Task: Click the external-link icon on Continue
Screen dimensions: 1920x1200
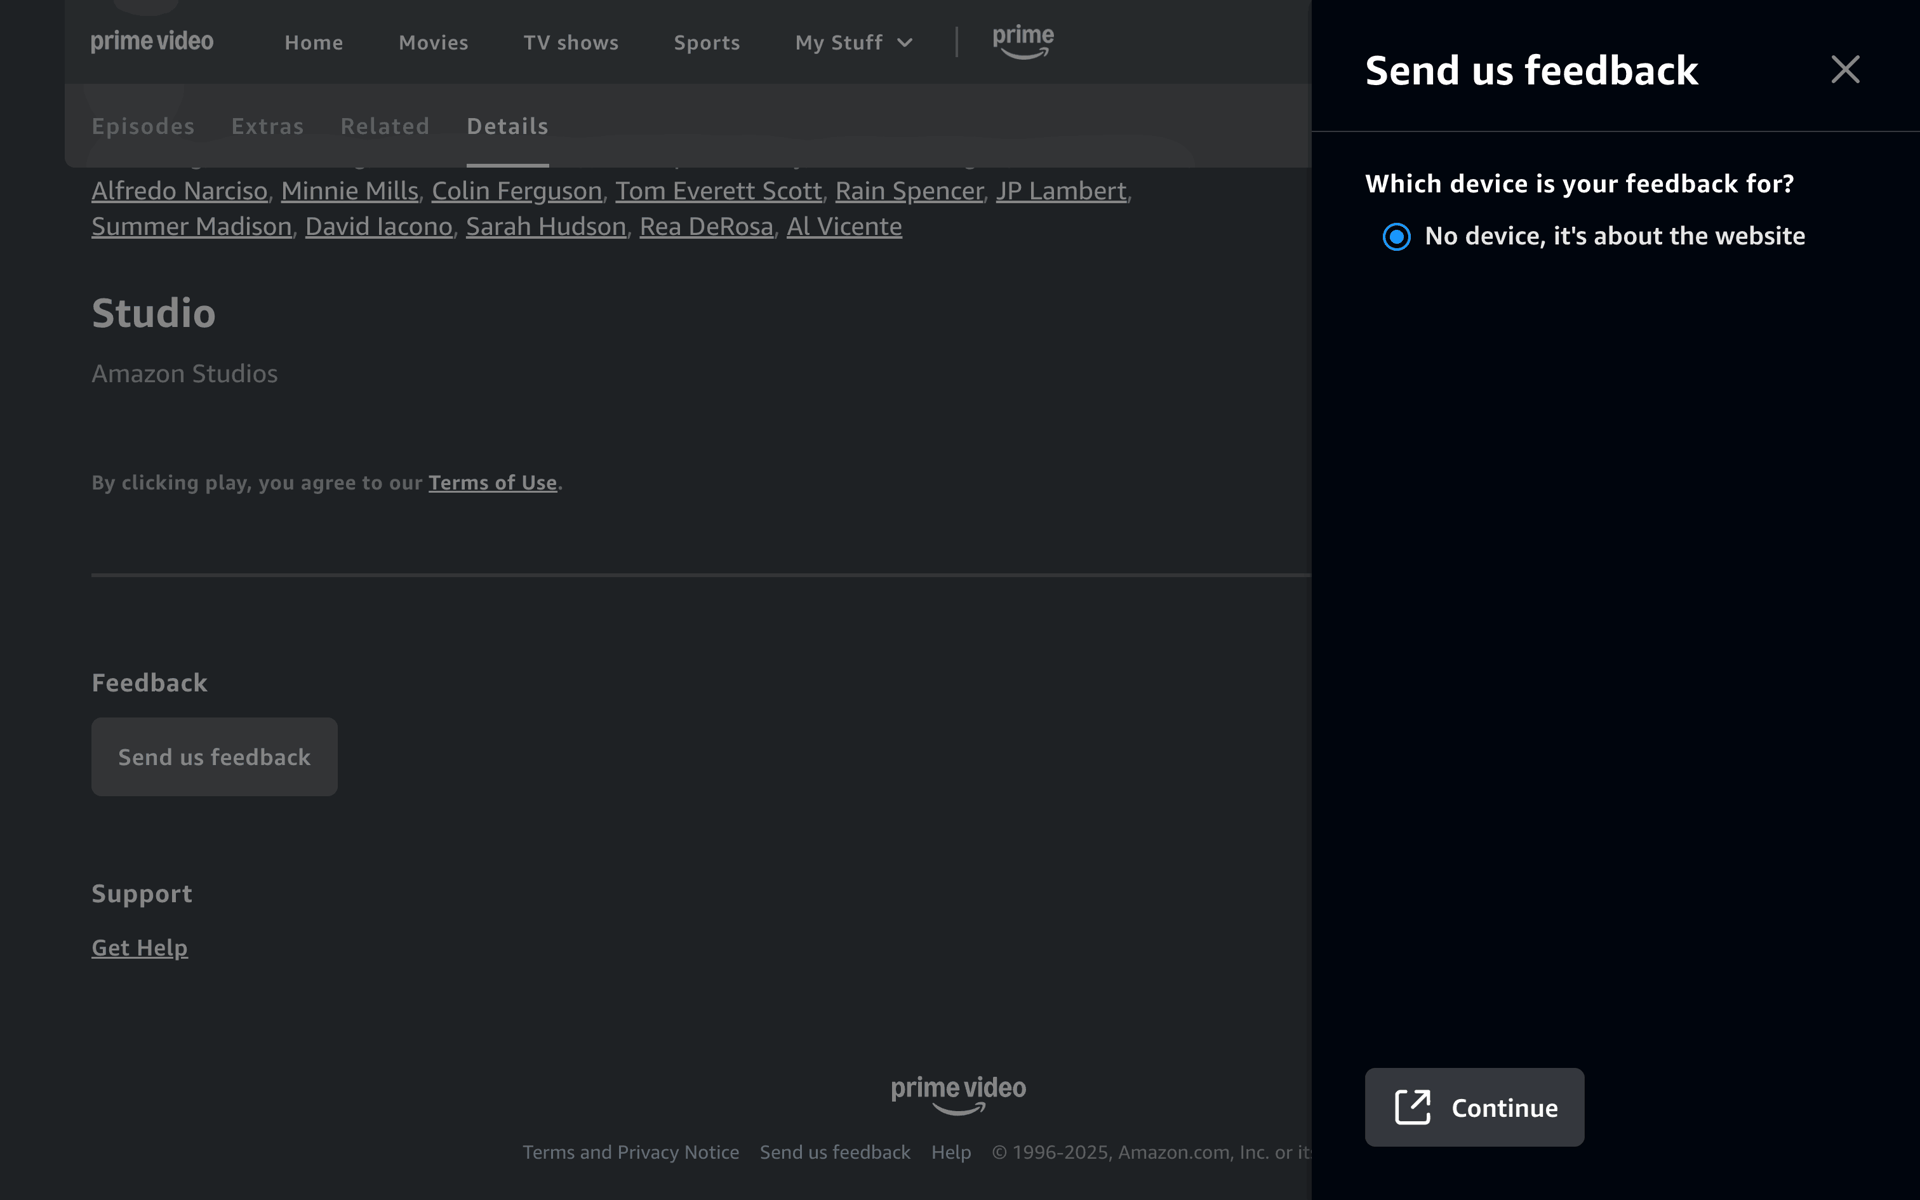Action: click(1412, 1107)
